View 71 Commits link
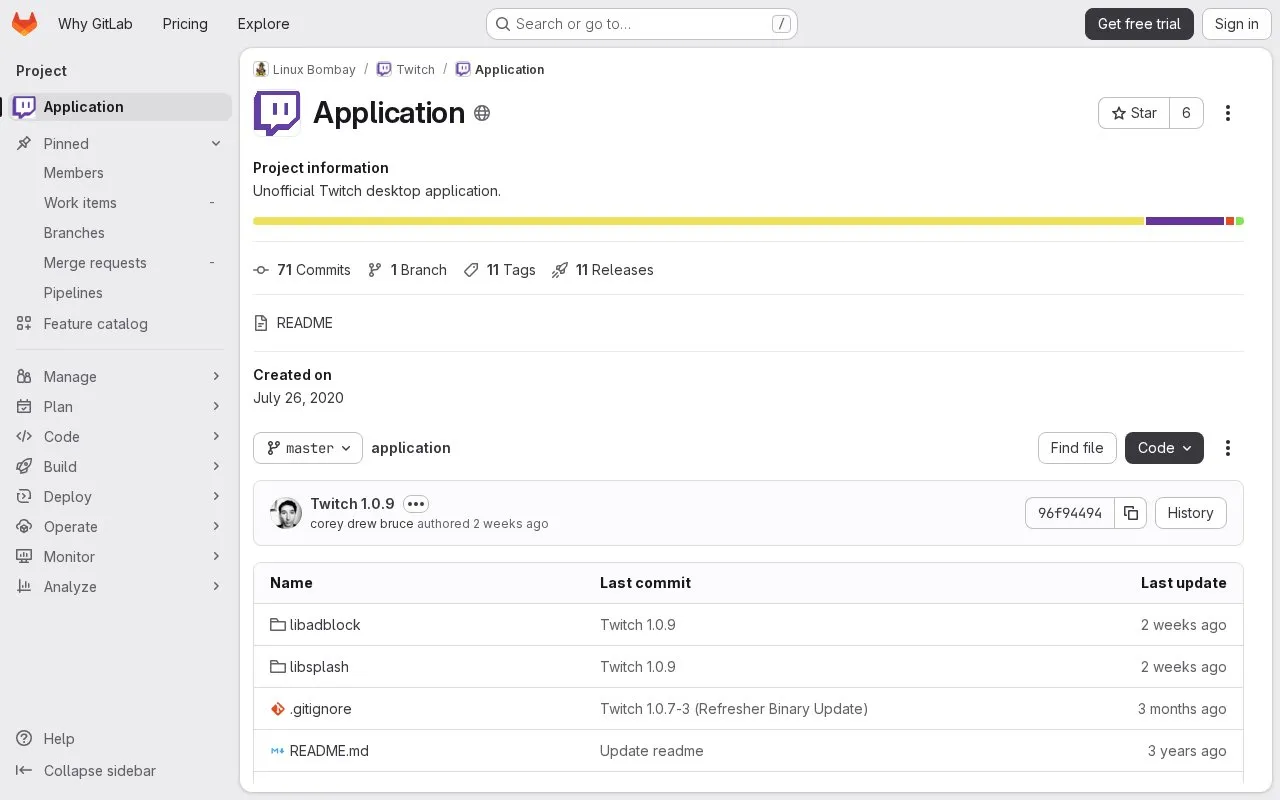The image size is (1280, 800). [x=302, y=270]
